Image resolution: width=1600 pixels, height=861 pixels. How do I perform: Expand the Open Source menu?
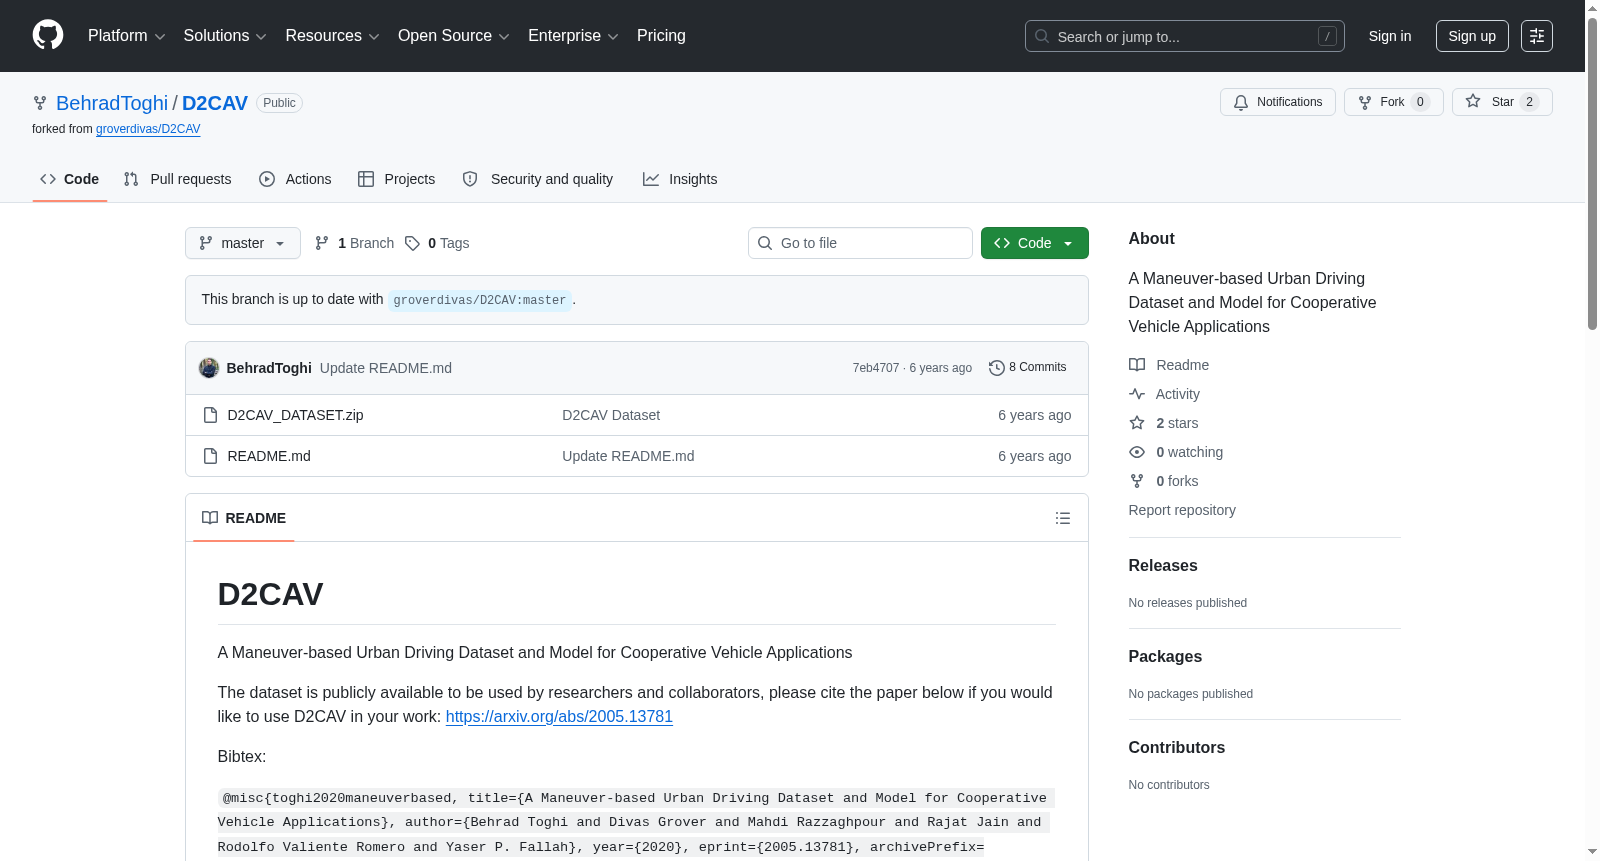point(454,36)
